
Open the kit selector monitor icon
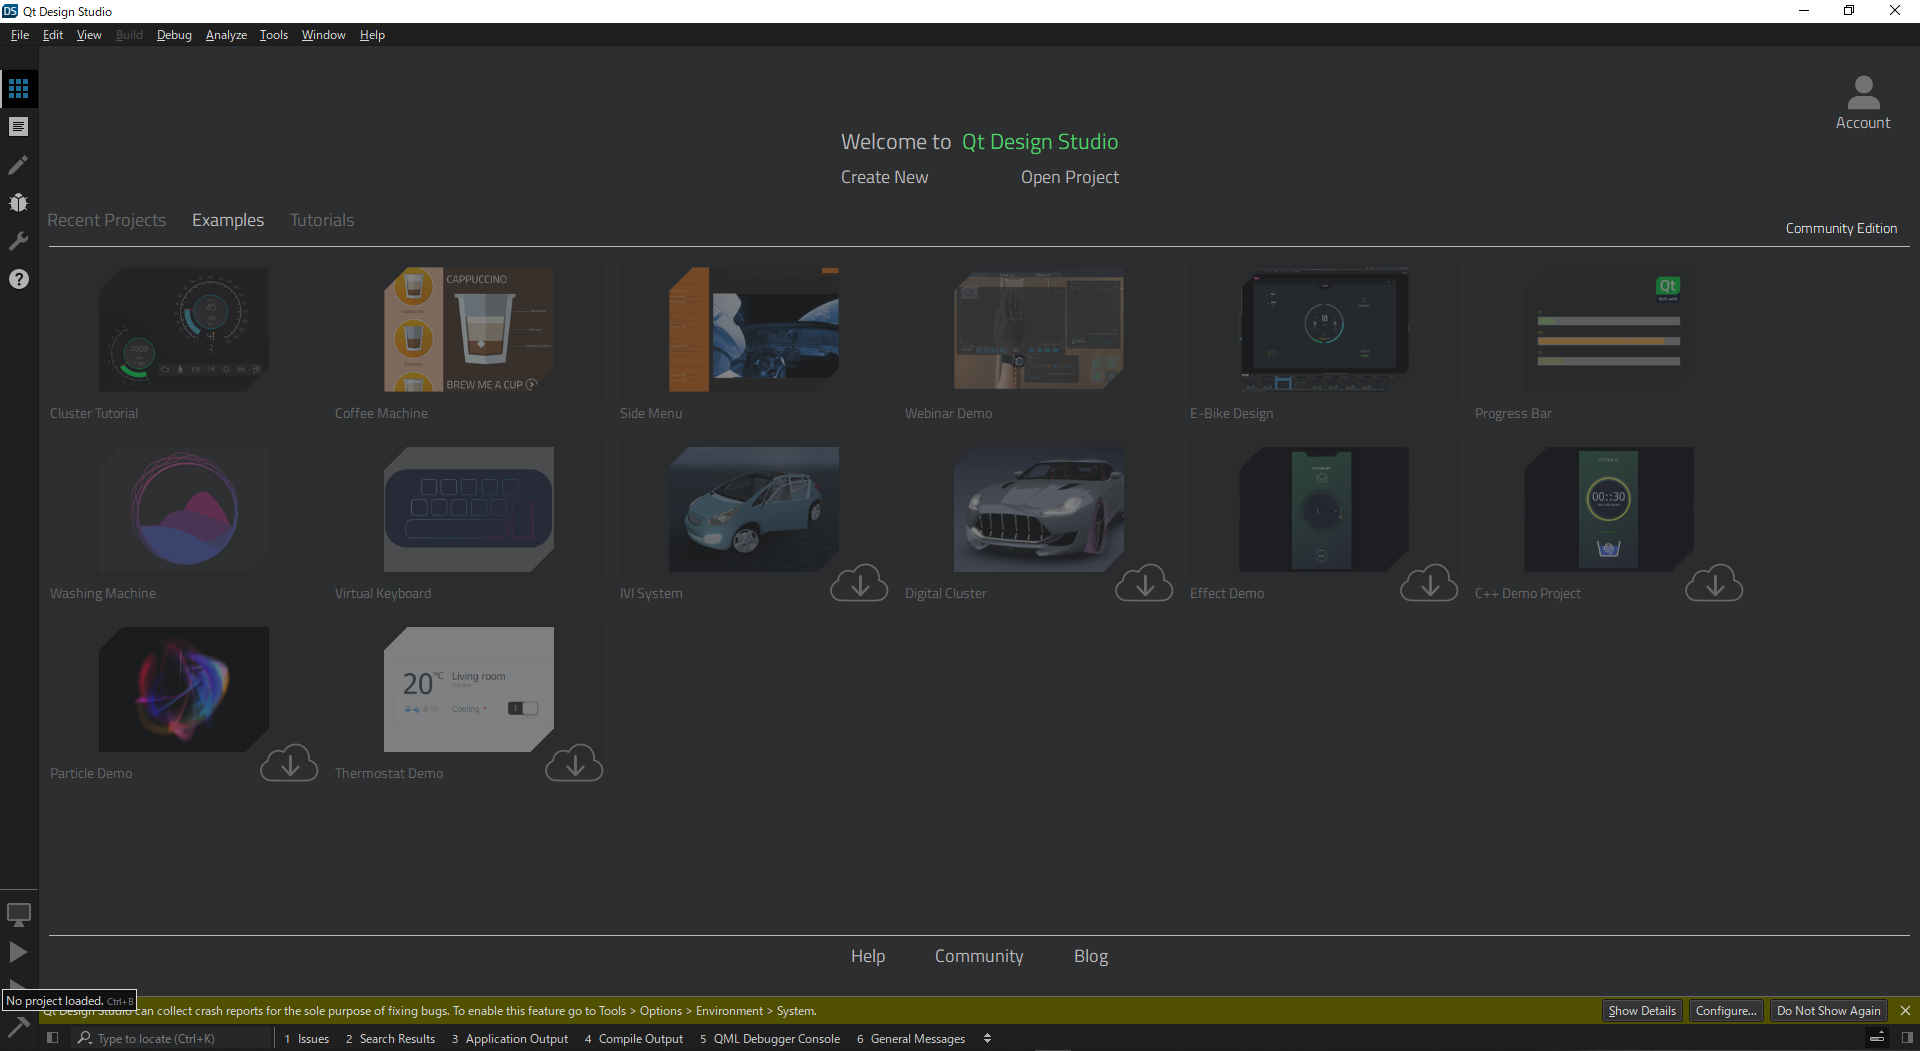pos(18,914)
